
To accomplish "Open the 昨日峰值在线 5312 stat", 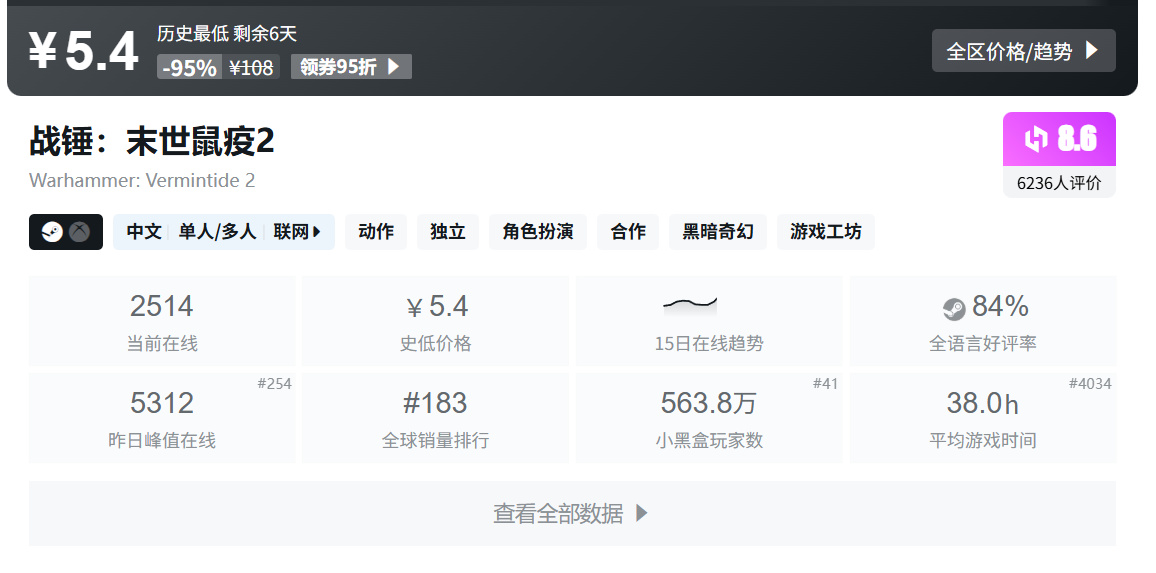I will [162, 418].
